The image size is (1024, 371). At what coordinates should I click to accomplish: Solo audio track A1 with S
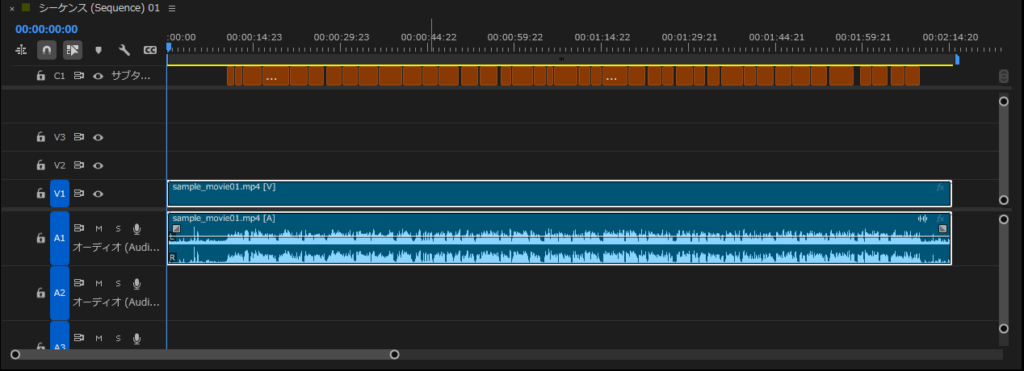click(118, 229)
